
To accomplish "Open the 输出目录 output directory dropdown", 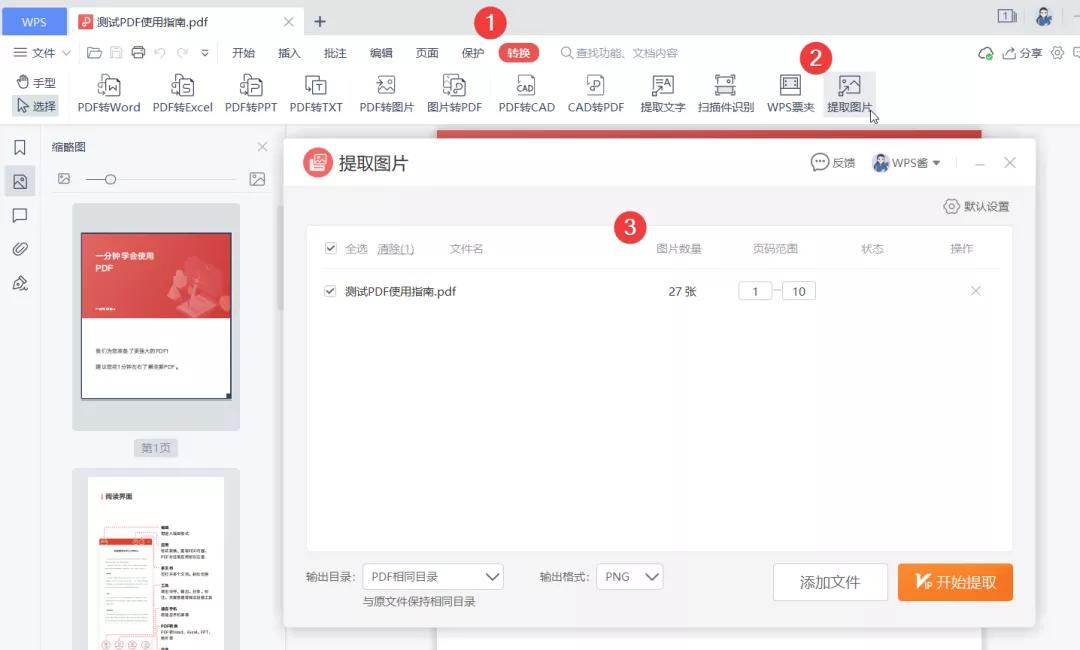I will click(x=434, y=576).
